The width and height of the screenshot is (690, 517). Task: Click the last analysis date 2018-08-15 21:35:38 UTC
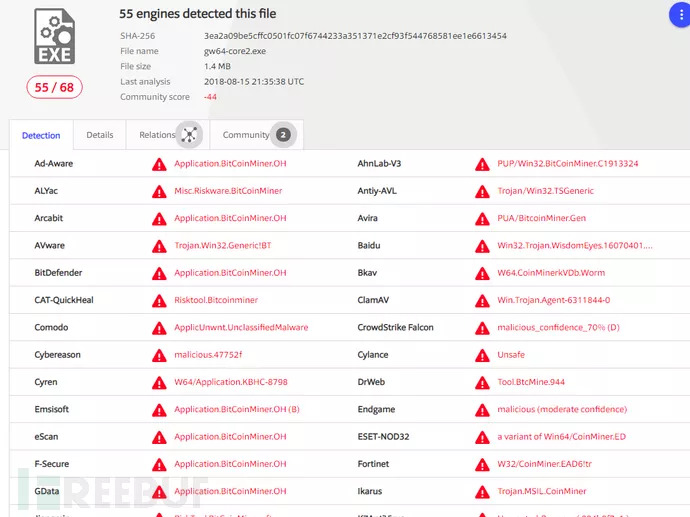(x=254, y=81)
